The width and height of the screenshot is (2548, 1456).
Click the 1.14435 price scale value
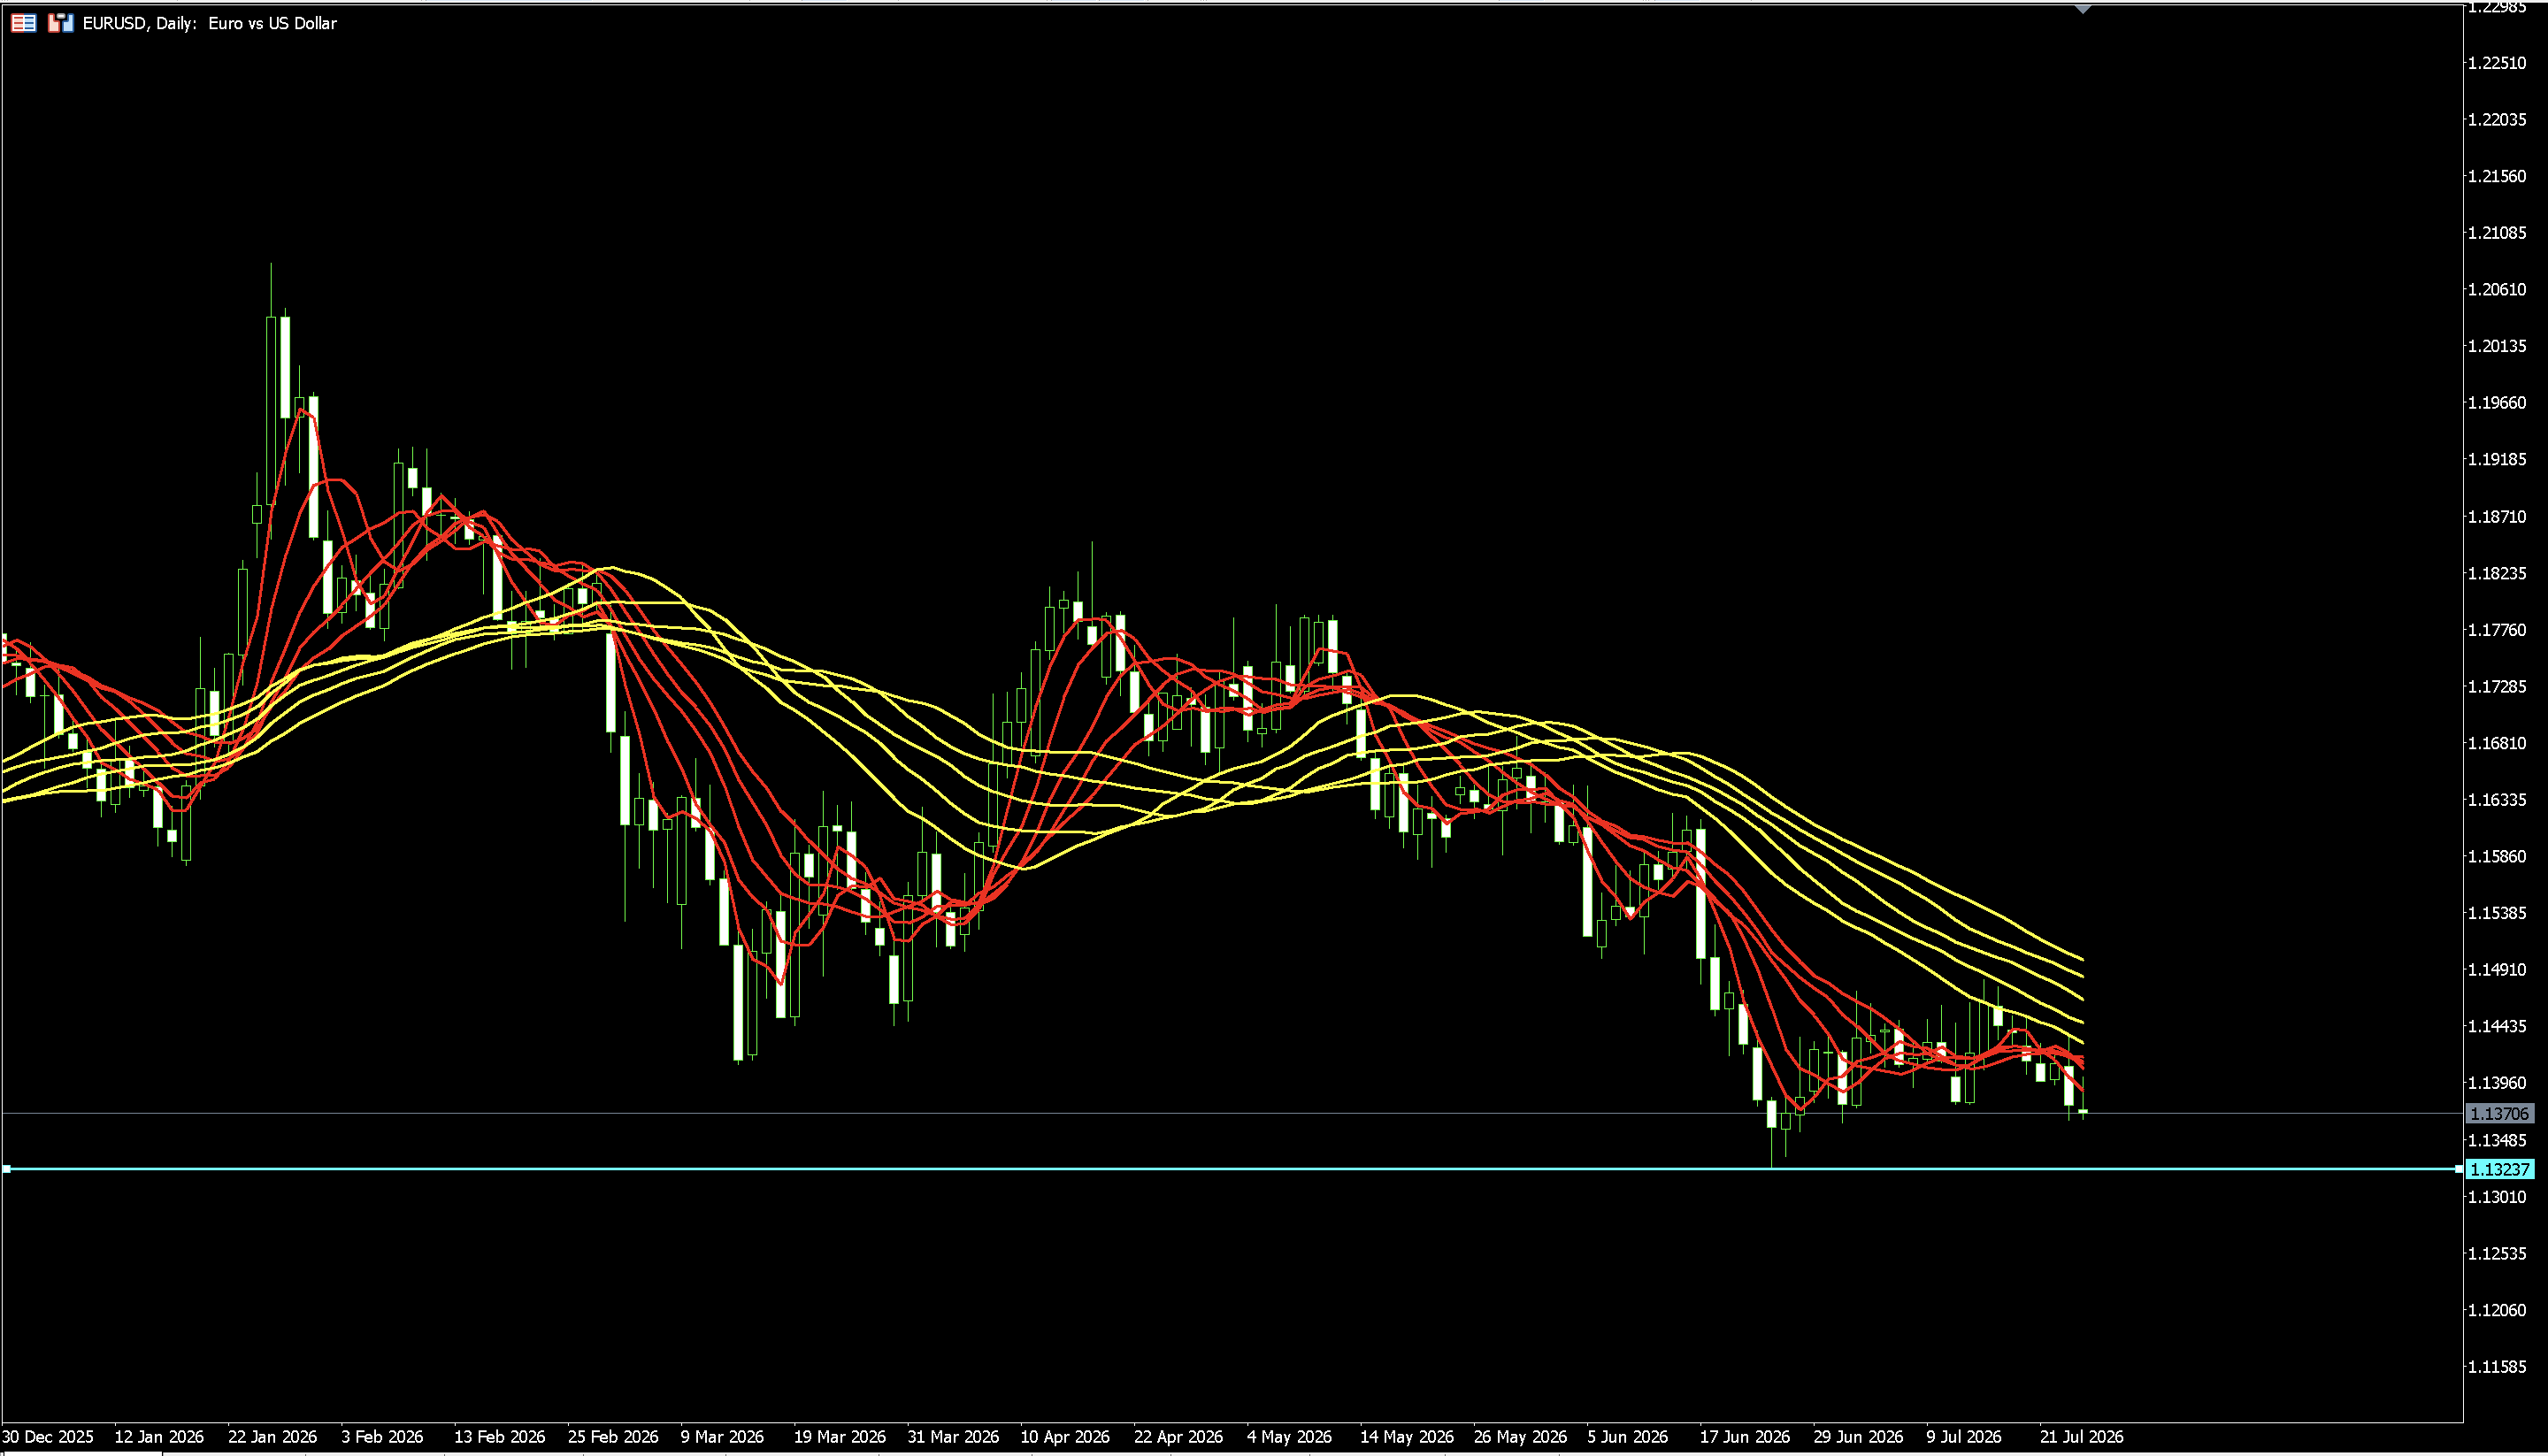click(x=2497, y=1027)
